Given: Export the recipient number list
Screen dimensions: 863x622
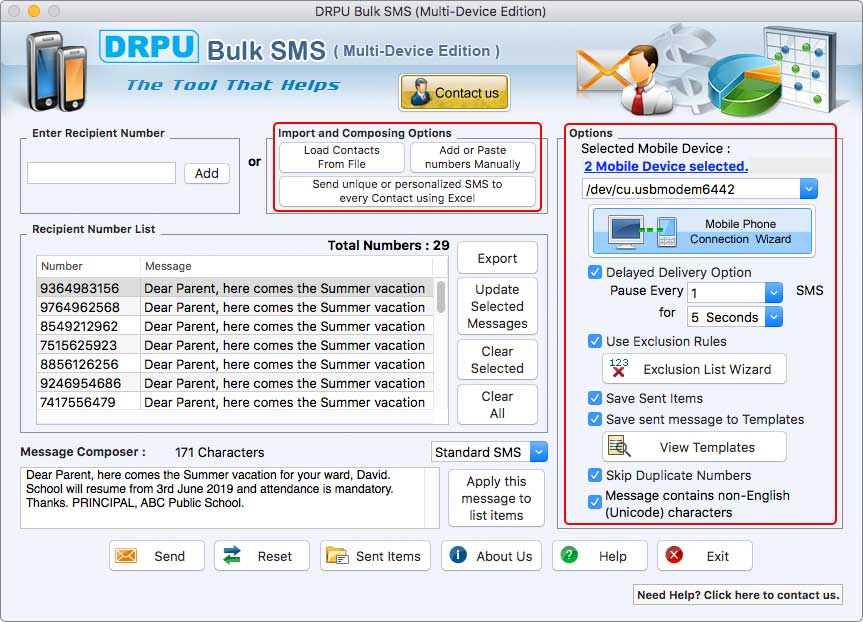Looking at the screenshot, I should pos(497,258).
